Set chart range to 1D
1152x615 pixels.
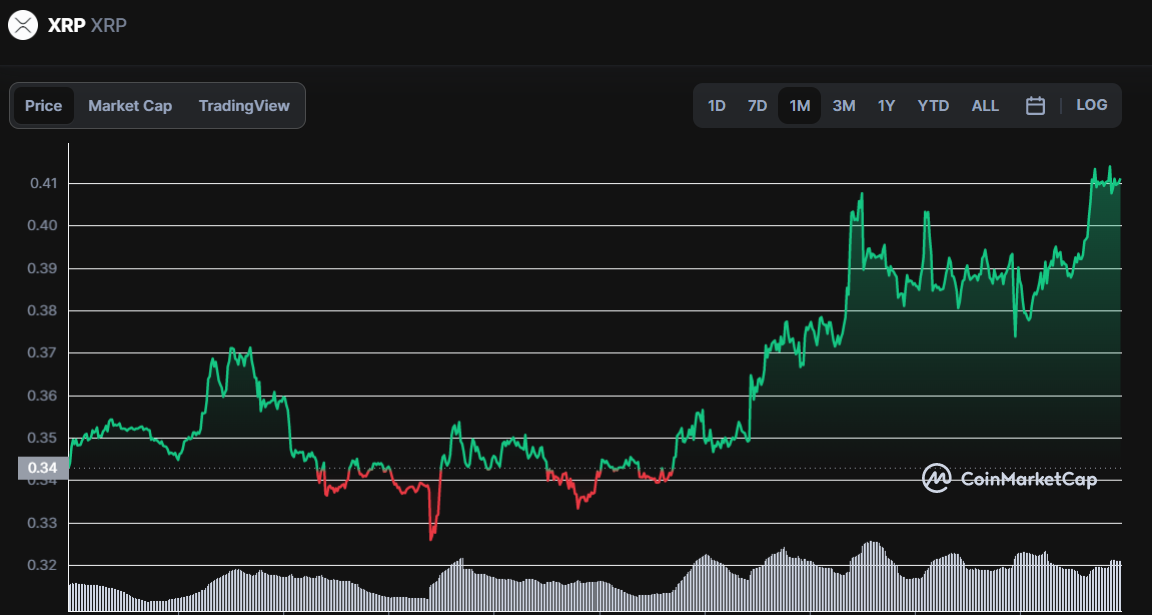tap(716, 106)
